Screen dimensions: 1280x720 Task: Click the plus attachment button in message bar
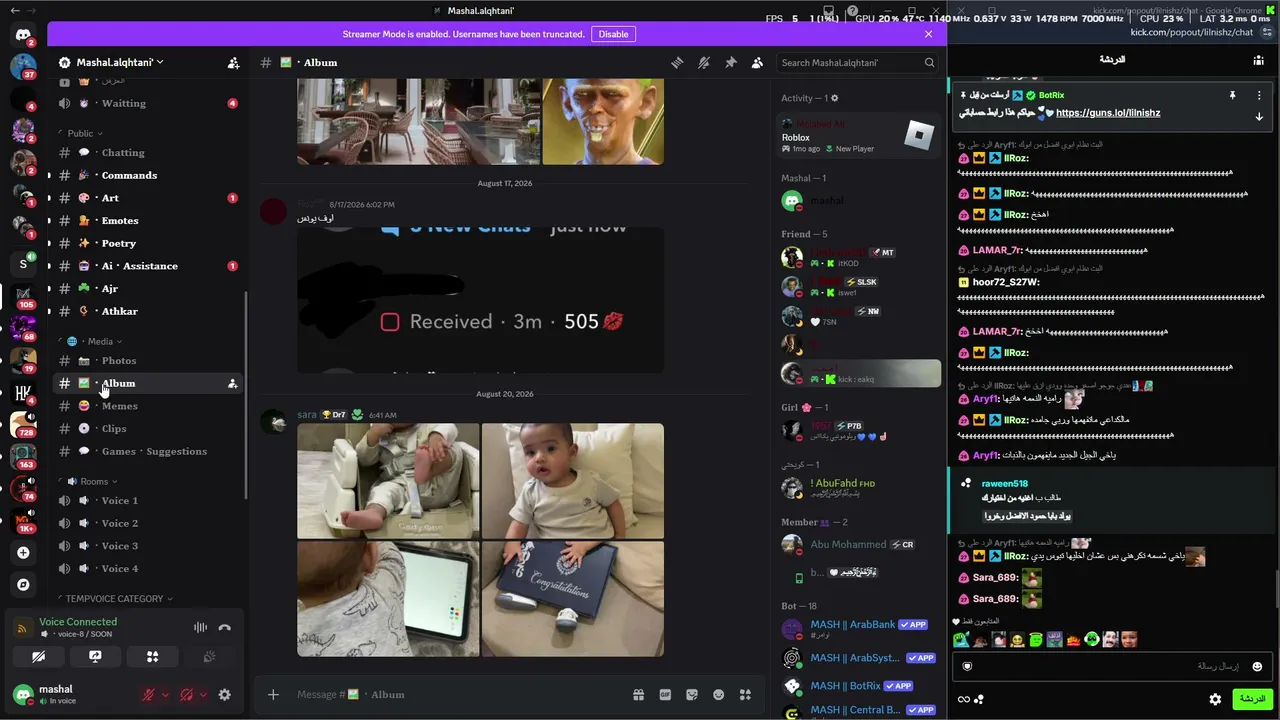273,695
